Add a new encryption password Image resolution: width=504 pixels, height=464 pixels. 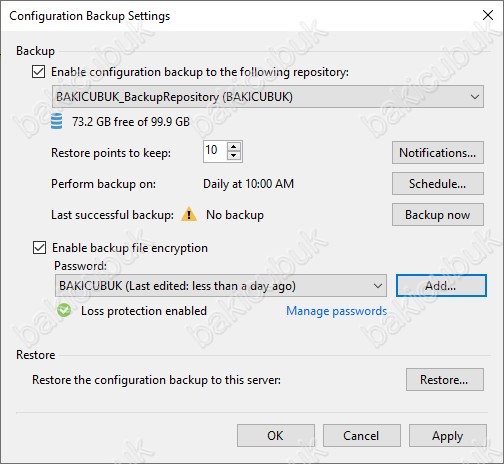(x=441, y=286)
